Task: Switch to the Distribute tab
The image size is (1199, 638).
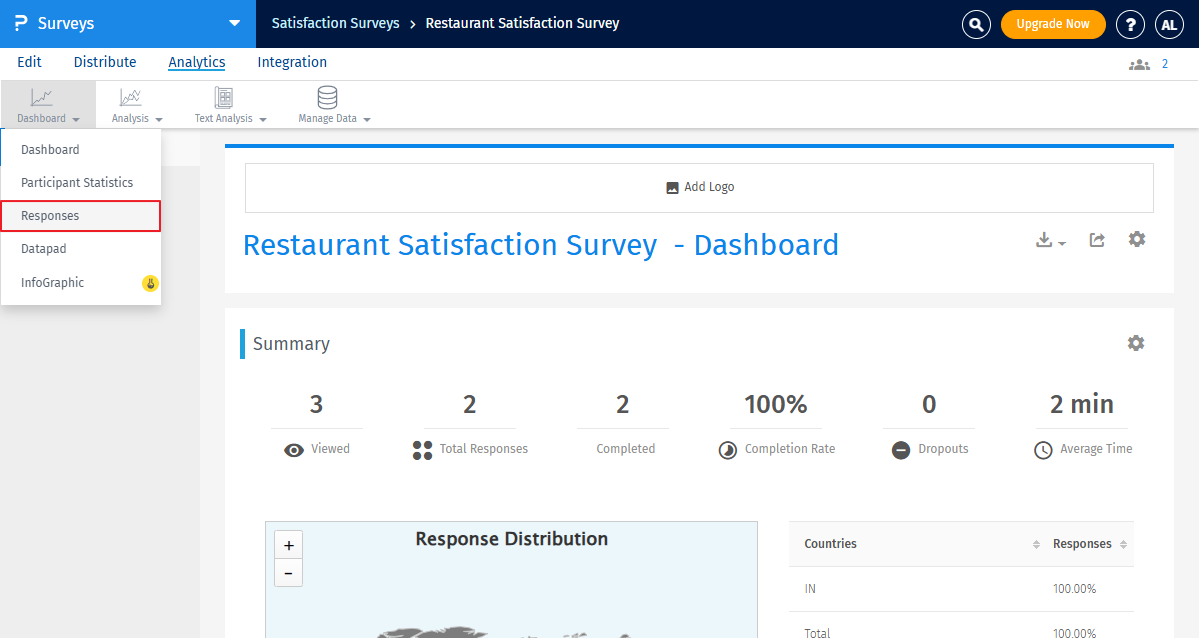Action: click(x=104, y=62)
